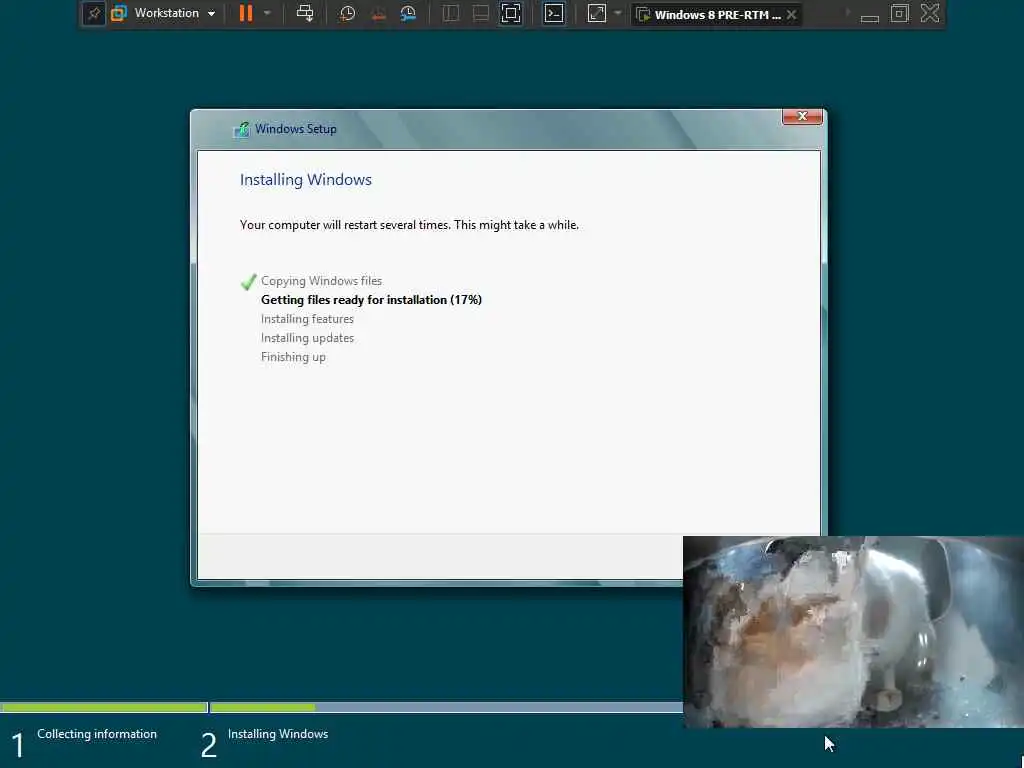Toggle full screen mode

click(511, 13)
